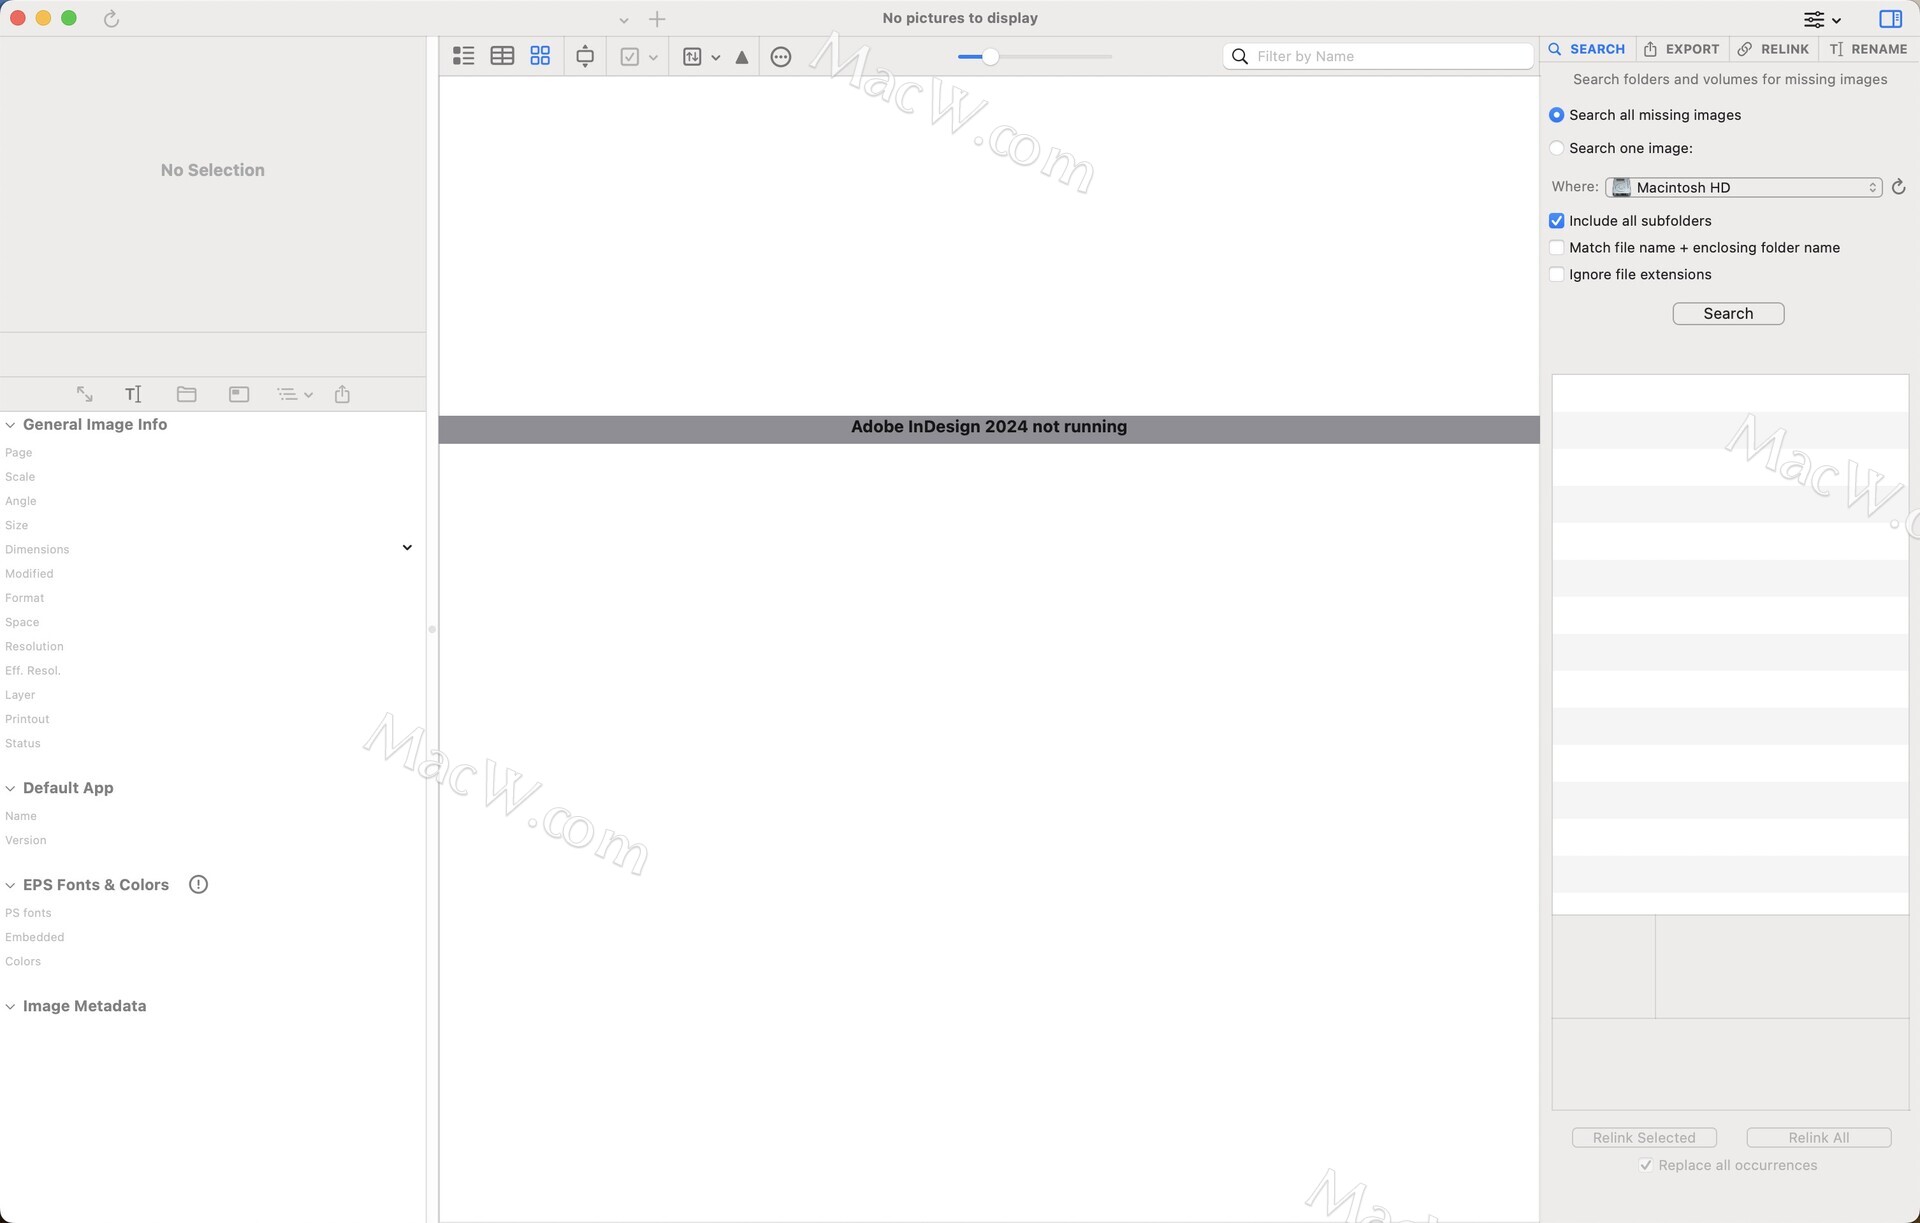Screen dimensions: 1920x1223
Task: Click the Relink All button
Action: click(1818, 1138)
